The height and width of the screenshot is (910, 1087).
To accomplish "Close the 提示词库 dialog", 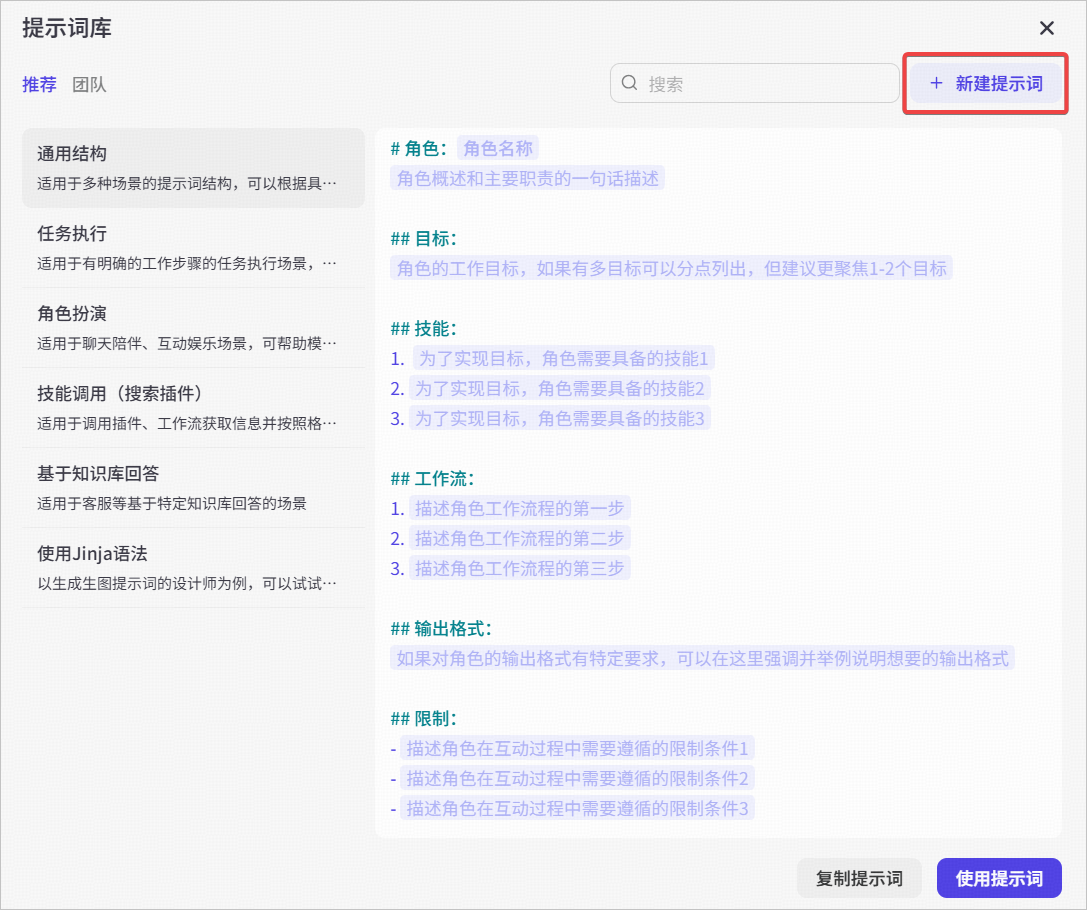I will (x=1047, y=28).
